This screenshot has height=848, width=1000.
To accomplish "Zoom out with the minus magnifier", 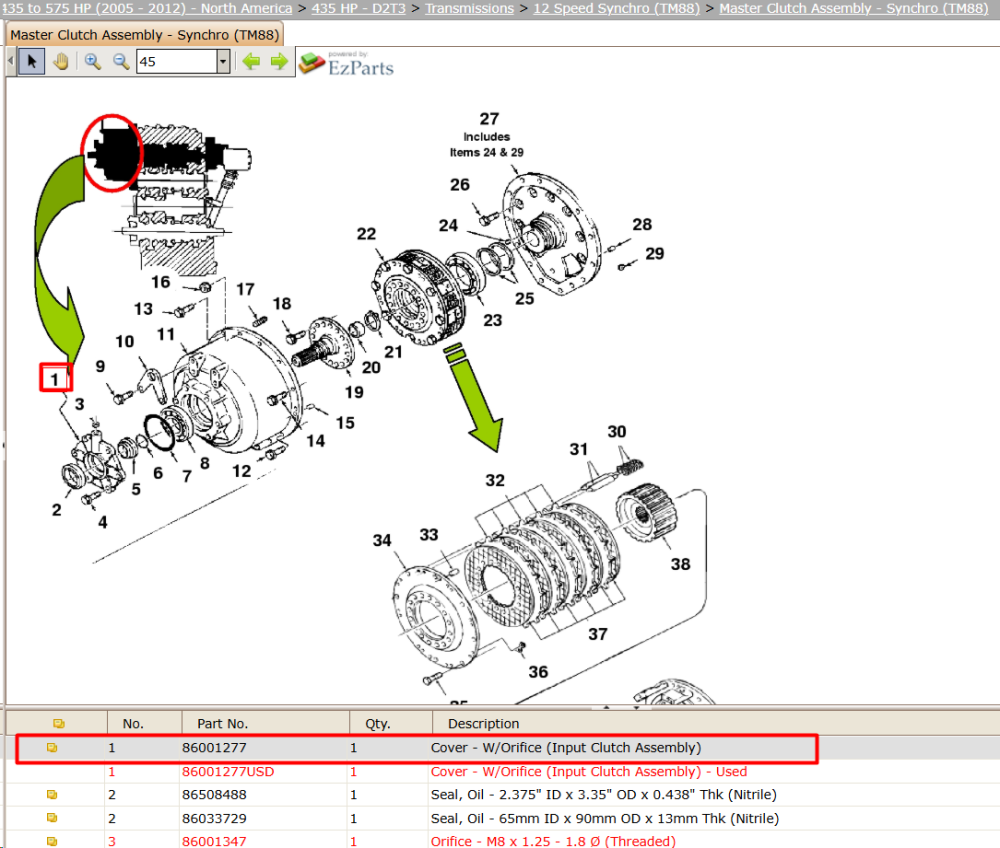I will point(121,62).
